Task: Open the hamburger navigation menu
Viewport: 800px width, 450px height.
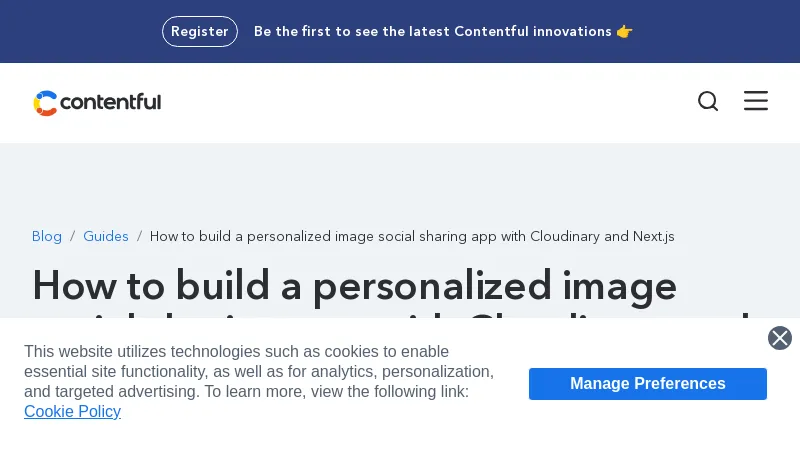Action: (x=756, y=101)
